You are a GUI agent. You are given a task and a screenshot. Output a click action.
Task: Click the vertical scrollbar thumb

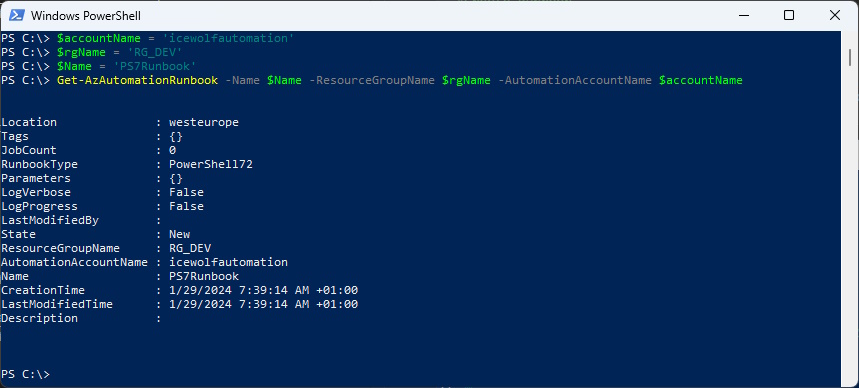point(850,56)
